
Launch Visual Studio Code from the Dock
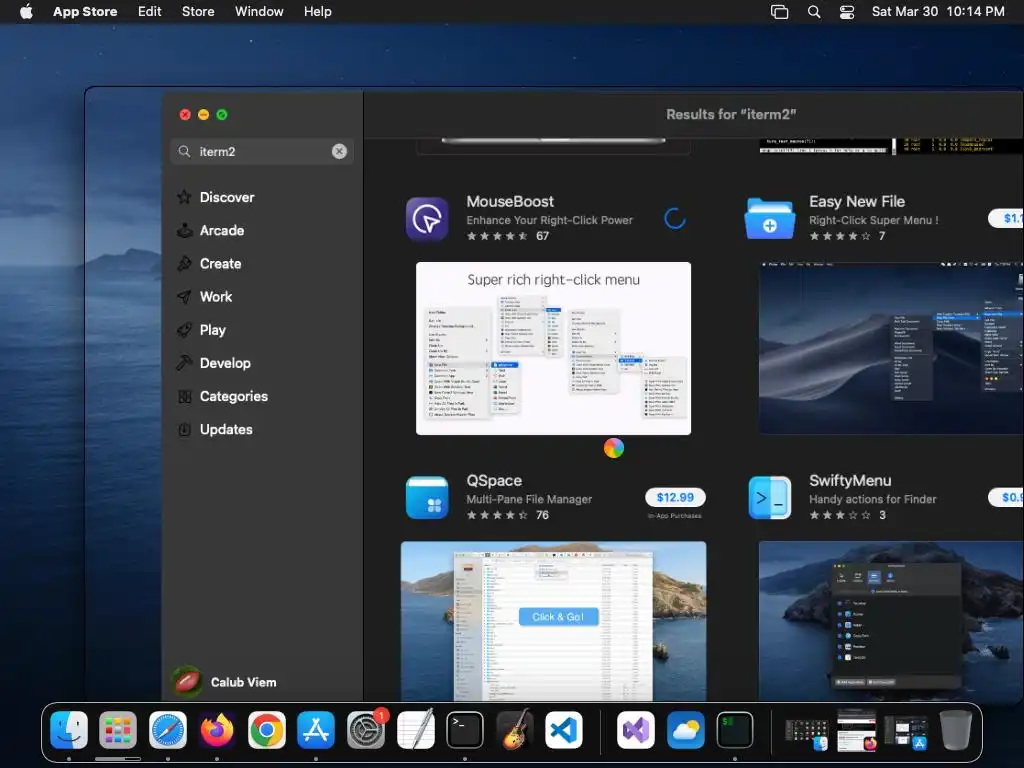564,730
